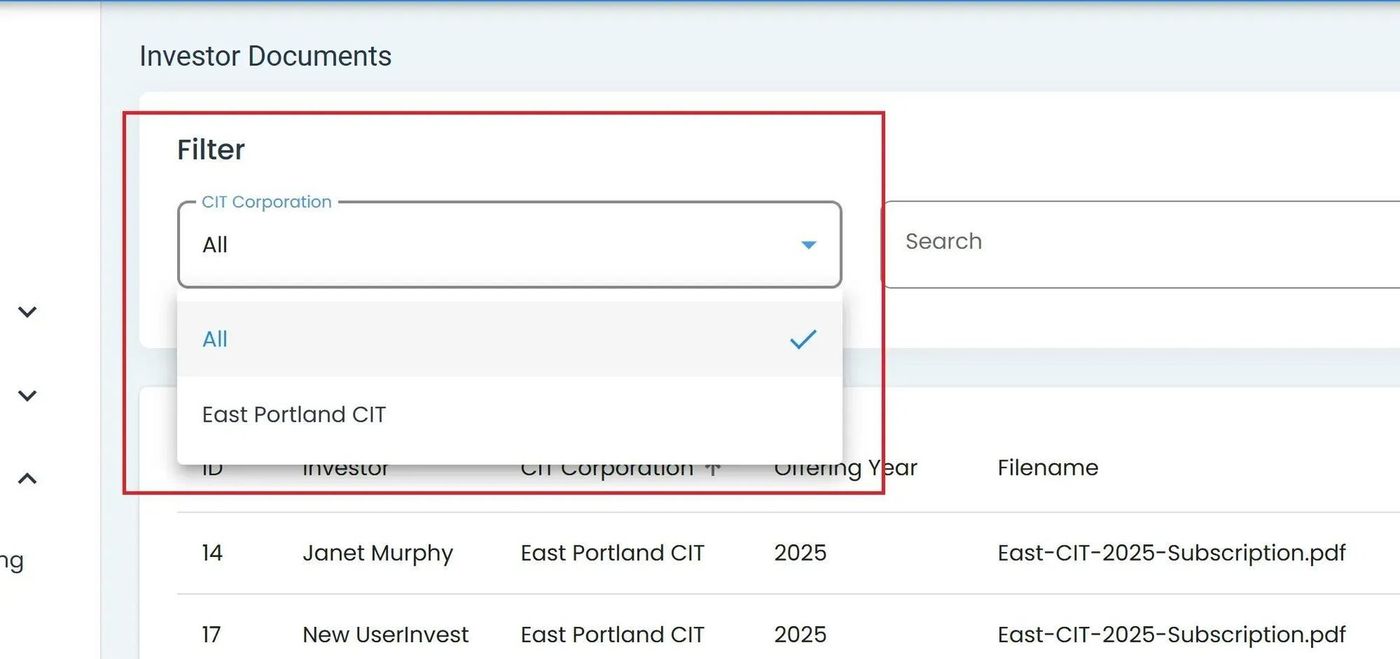The image size is (1400, 659).
Task: Click the dropdown arrow in CIT Corporation filter
Action: 808,244
